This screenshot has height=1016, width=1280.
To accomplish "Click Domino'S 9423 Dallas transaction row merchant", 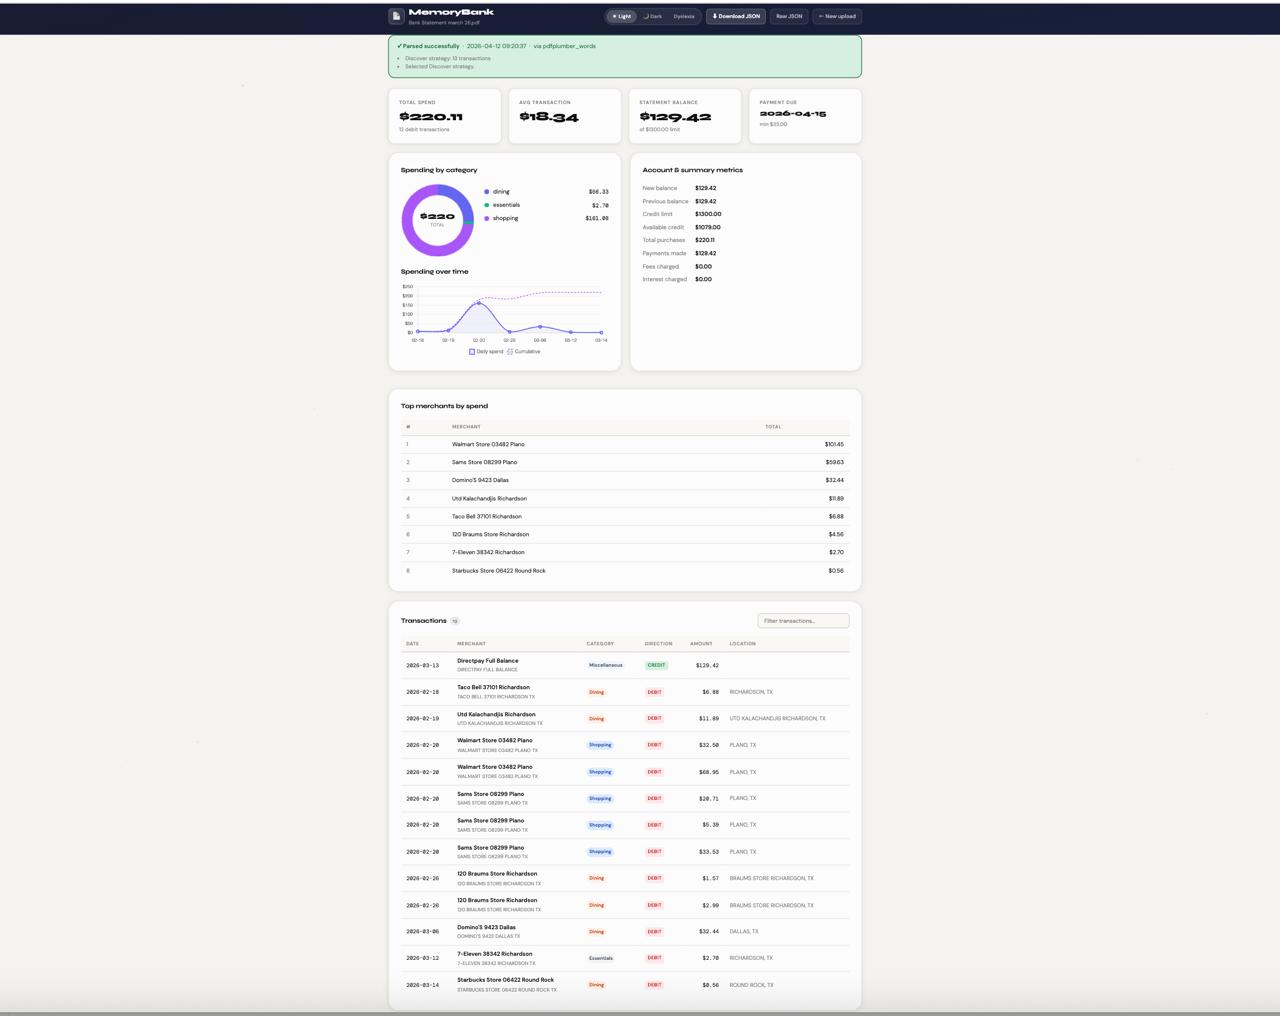I will click(487, 927).
